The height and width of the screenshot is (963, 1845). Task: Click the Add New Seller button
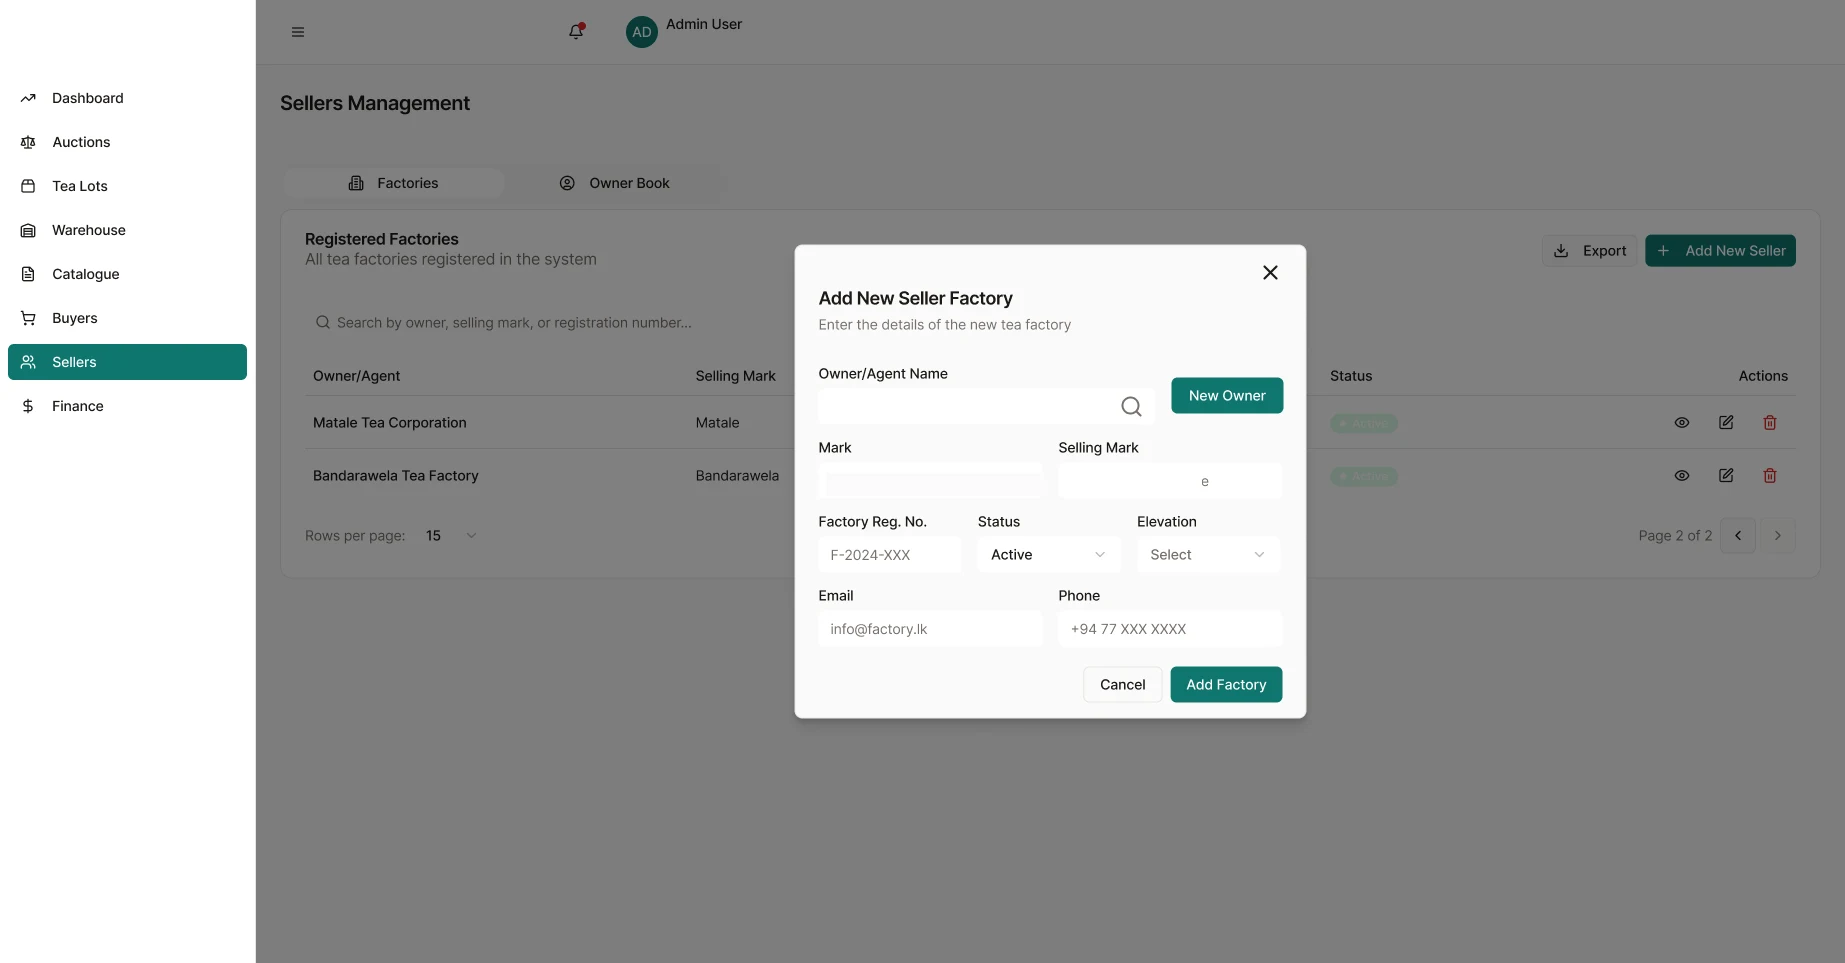tap(1720, 251)
